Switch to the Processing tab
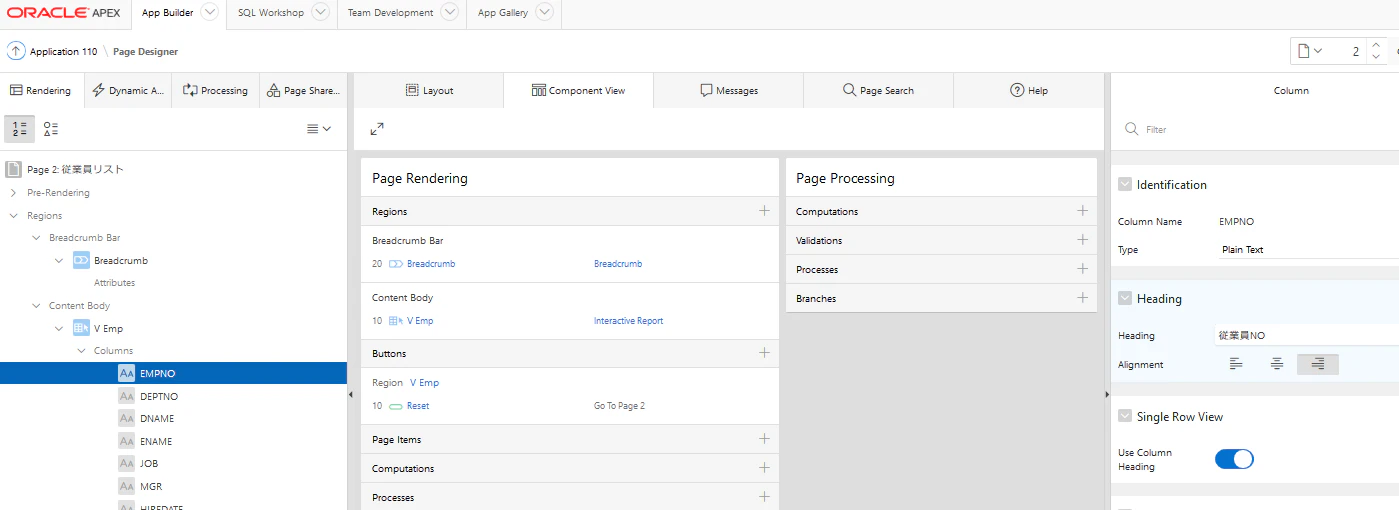1399x510 pixels. pos(215,90)
